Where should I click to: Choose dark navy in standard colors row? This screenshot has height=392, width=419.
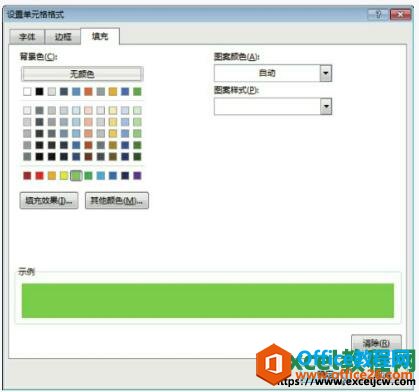pyautogui.click(x=125, y=175)
